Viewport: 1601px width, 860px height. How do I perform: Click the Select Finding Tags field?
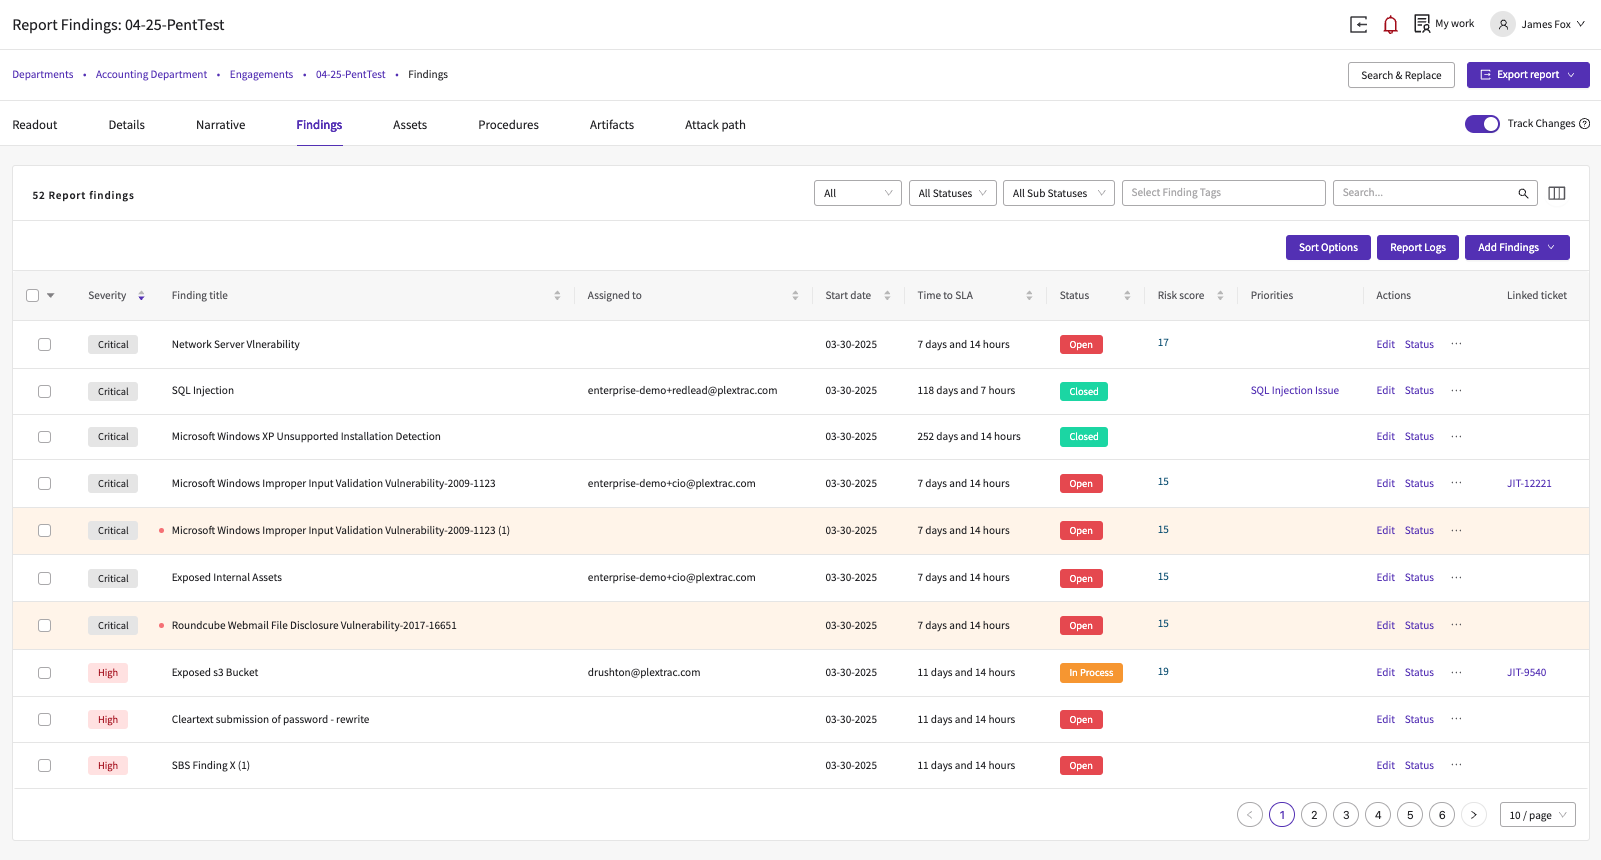tap(1222, 193)
